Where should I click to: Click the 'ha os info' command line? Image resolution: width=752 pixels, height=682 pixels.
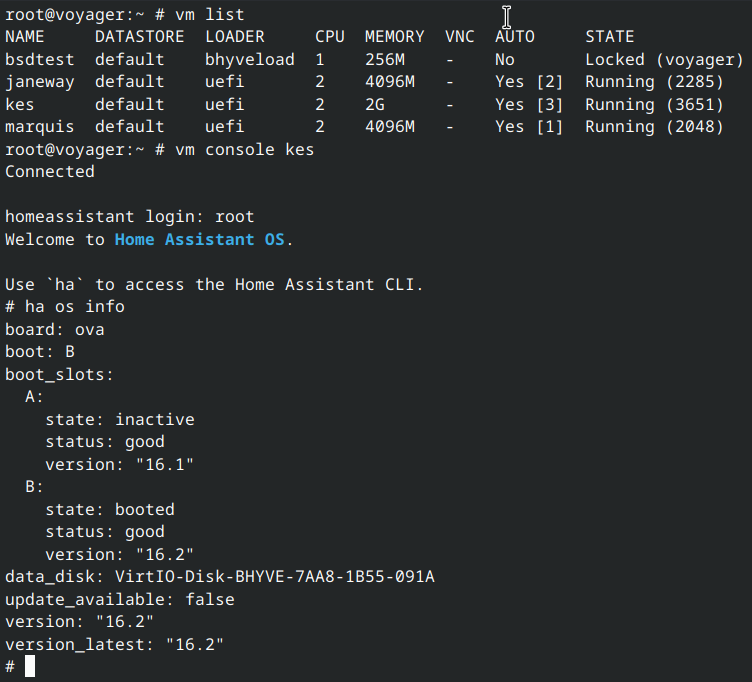pos(75,307)
